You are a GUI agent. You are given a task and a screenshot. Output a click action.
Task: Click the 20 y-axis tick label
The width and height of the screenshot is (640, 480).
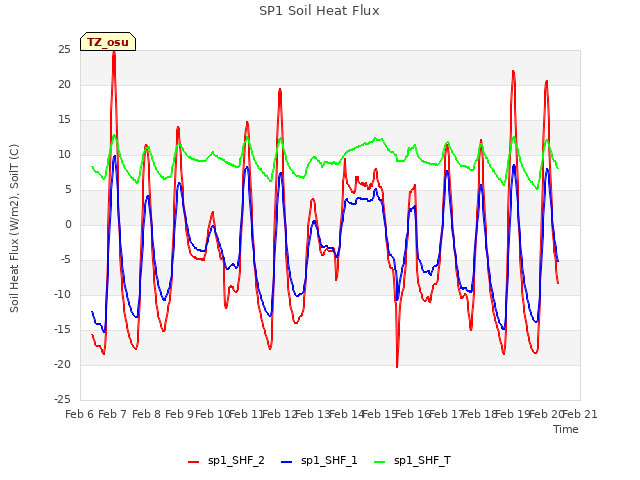pyautogui.click(x=64, y=84)
